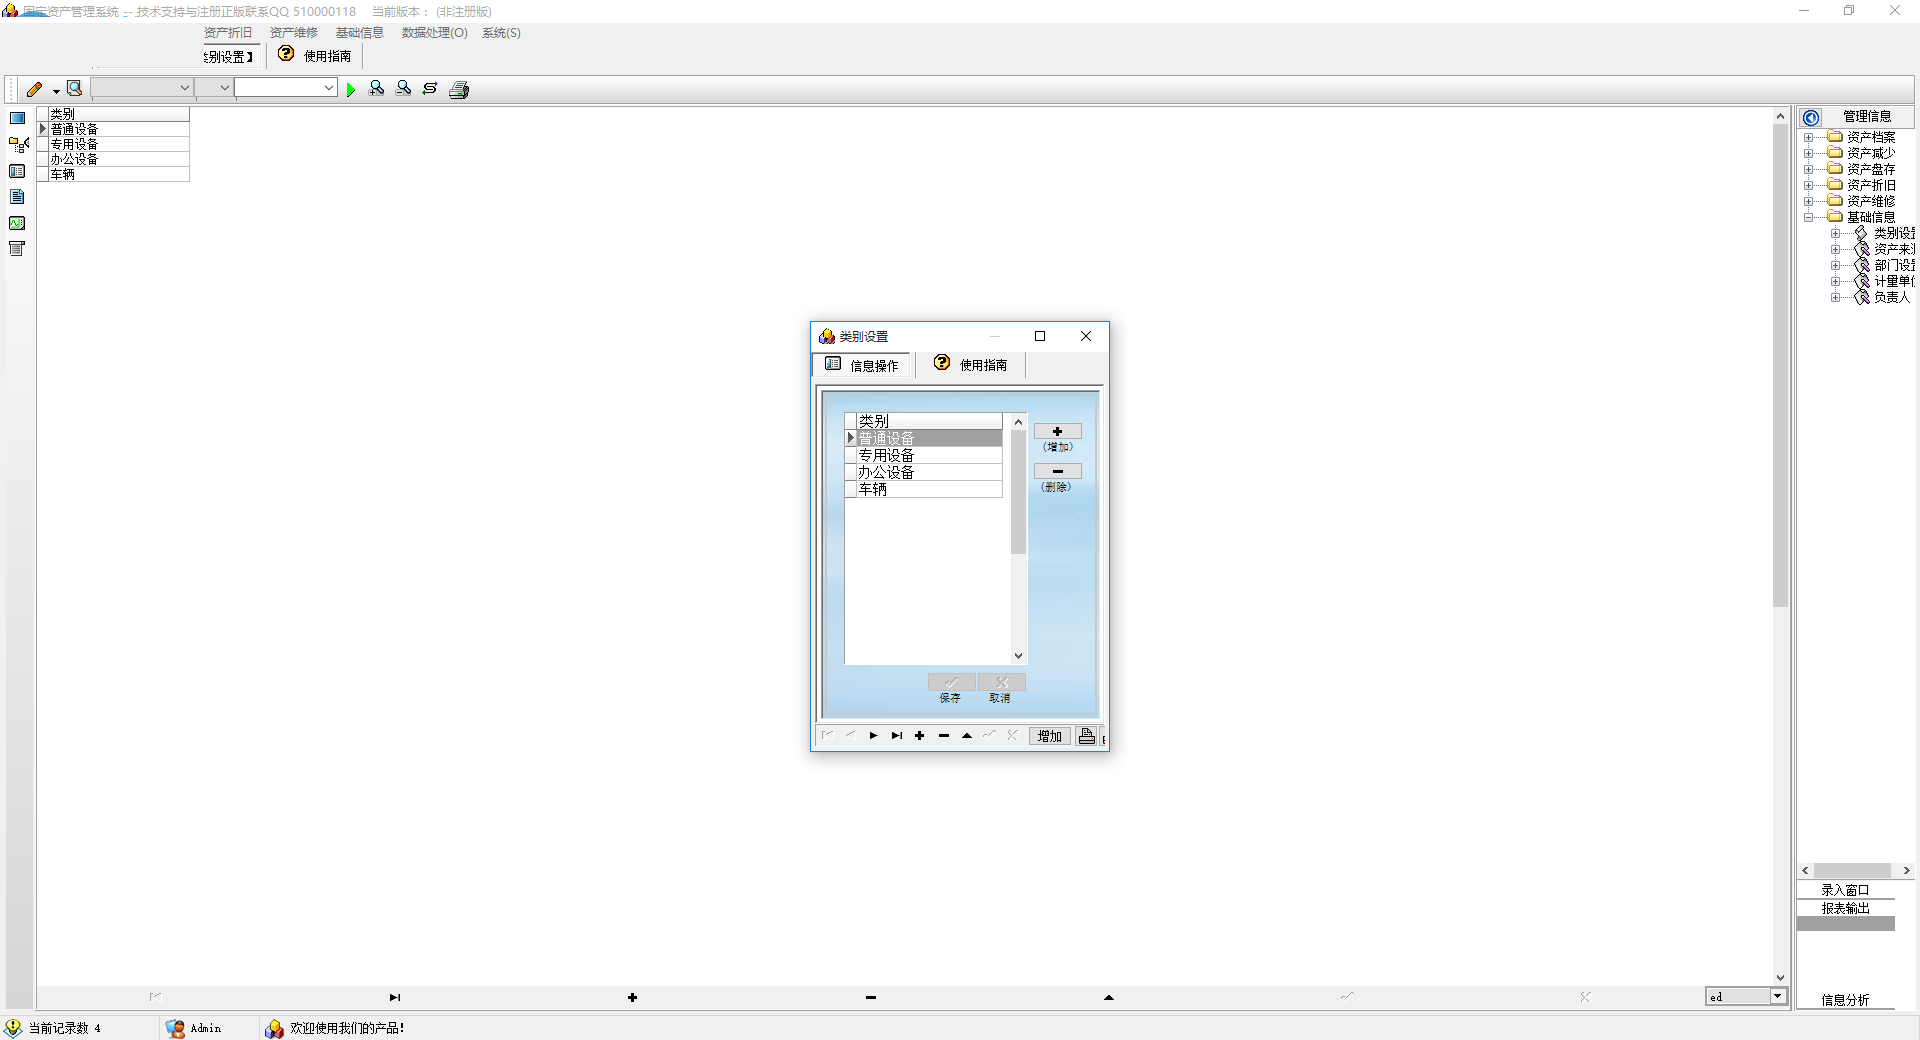The height and width of the screenshot is (1040, 1920).
Task: Collapse the 基础信息 tree node
Action: (1808, 217)
